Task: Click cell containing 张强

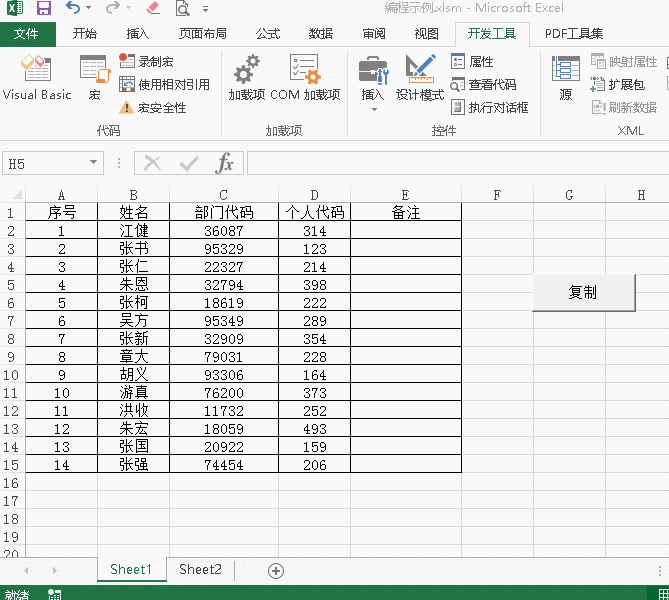Action: tap(133, 464)
